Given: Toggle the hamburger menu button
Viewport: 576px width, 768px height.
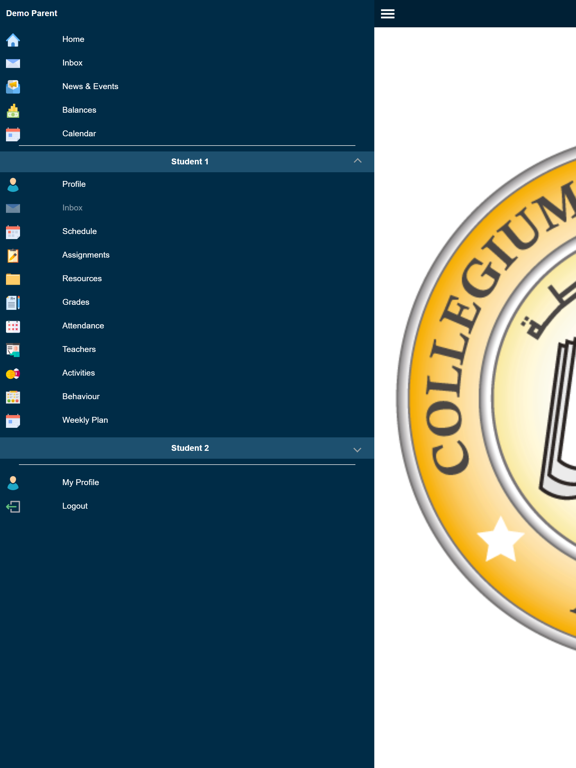Looking at the screenshot, I should 387,14.
